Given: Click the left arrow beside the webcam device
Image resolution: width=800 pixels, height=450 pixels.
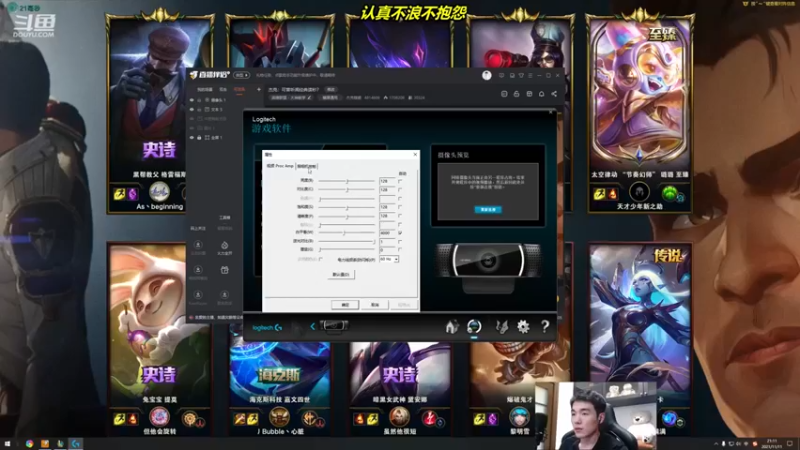Looking at the screenshot, I should click(x=313, y=326).
